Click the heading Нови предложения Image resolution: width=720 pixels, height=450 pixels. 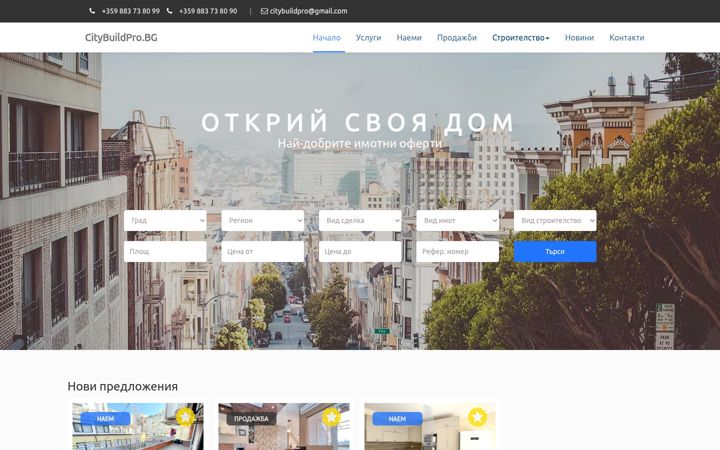click(x=123, y=386)
